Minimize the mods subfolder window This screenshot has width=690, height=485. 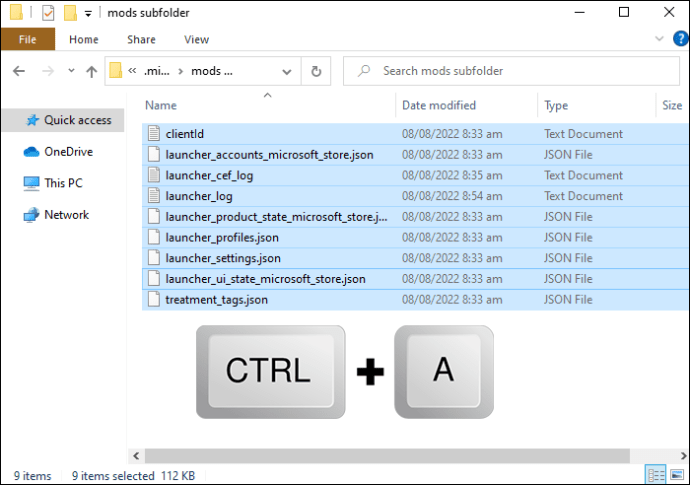pos(580,12)
